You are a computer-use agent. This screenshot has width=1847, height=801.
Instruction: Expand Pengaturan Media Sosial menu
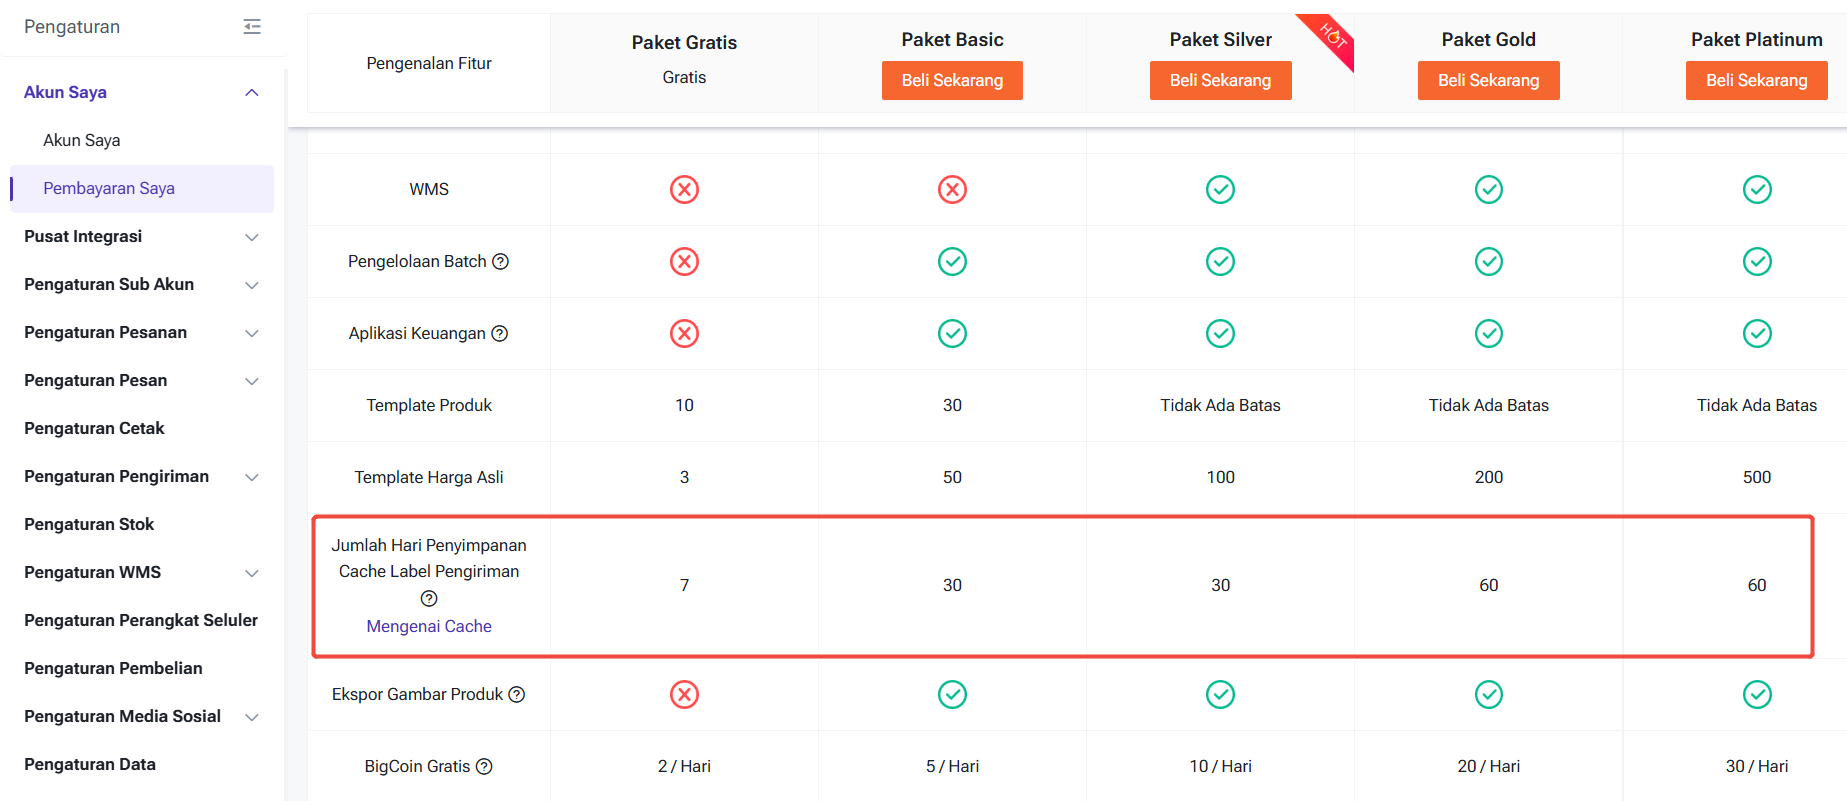point(252,717)
